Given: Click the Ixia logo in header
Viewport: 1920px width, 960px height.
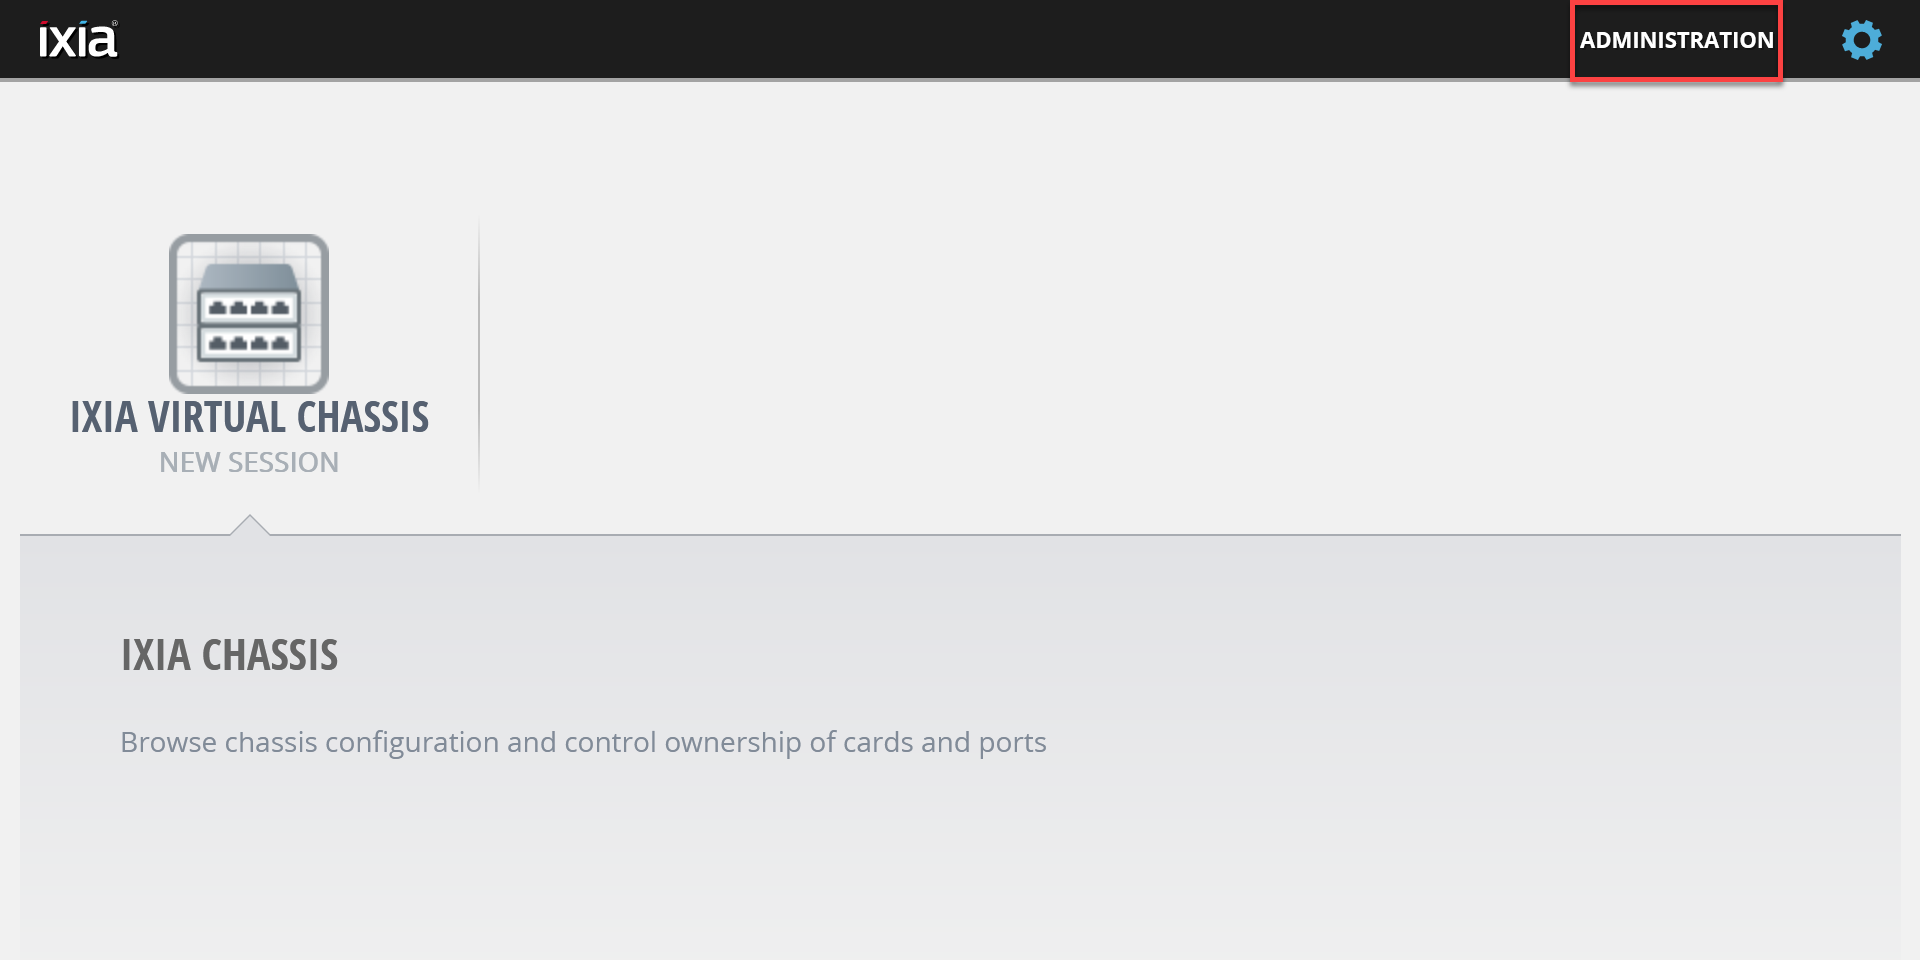Looking at the screenshot, I should pos(78,39).
